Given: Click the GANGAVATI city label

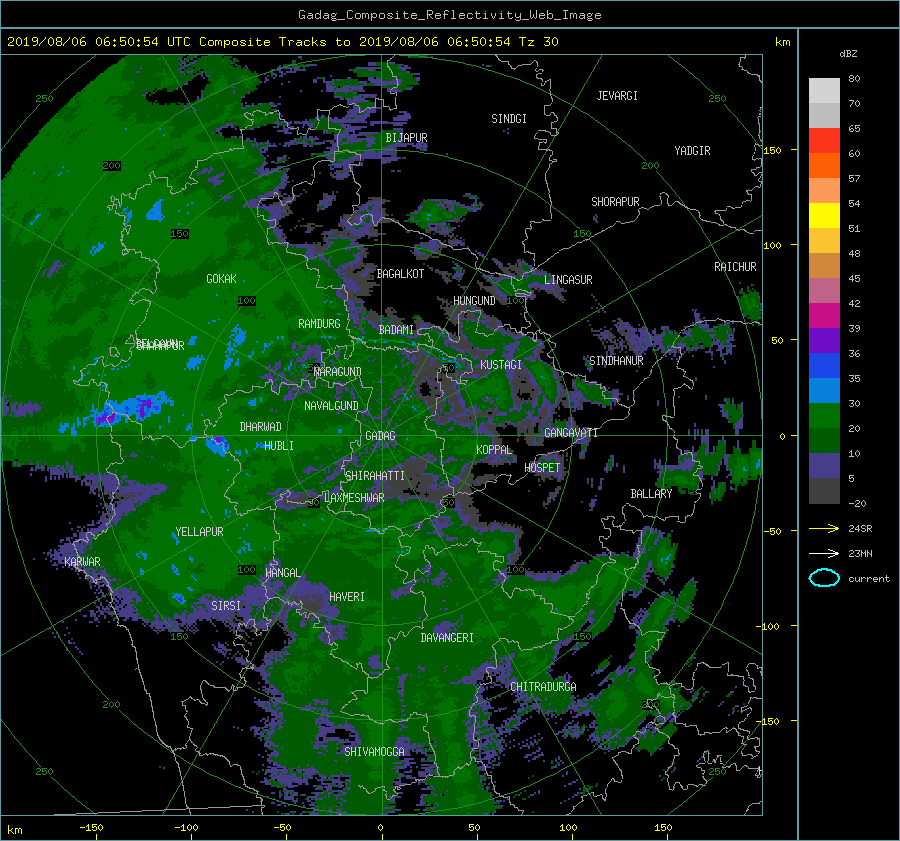Looking at the screenshot, I should [x=571, y=432].
